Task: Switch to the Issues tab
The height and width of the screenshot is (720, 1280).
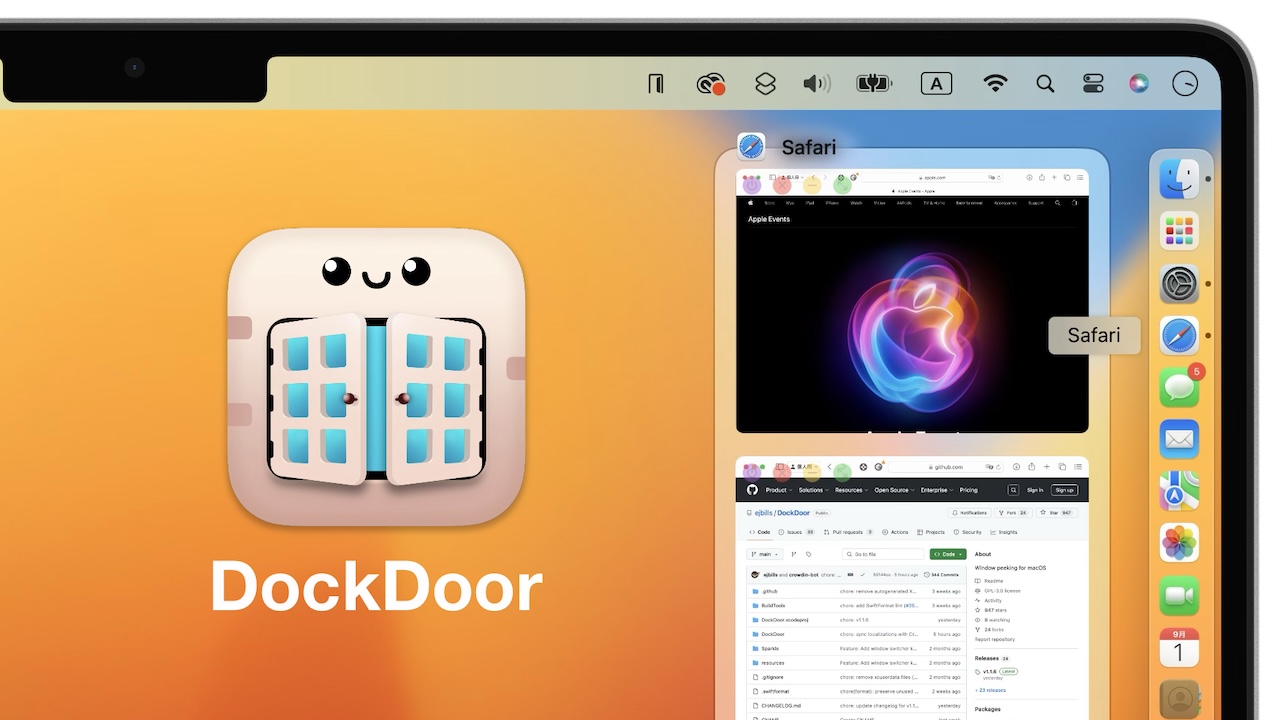Action: pos(796,532)
